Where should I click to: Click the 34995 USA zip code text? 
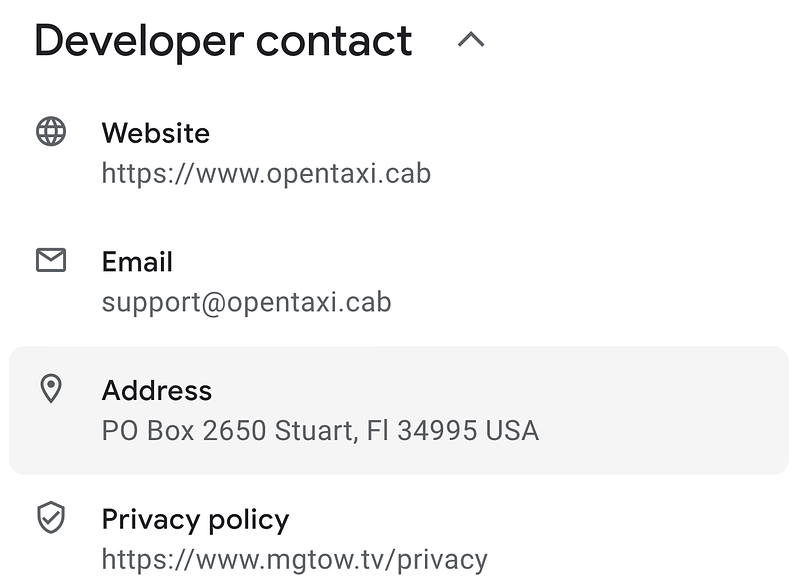point(468,430)
